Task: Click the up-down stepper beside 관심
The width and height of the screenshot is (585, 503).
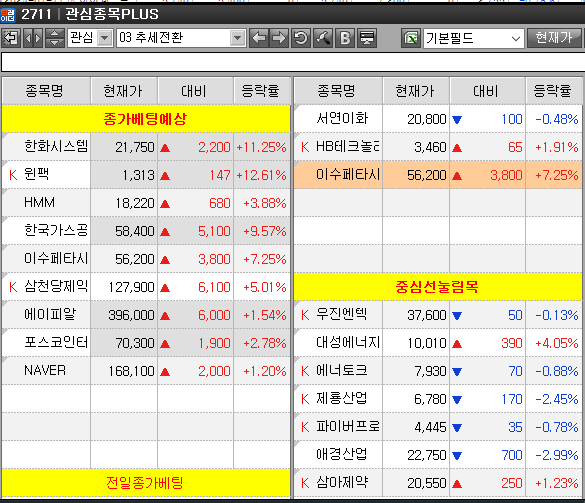Action: point(54,38)
